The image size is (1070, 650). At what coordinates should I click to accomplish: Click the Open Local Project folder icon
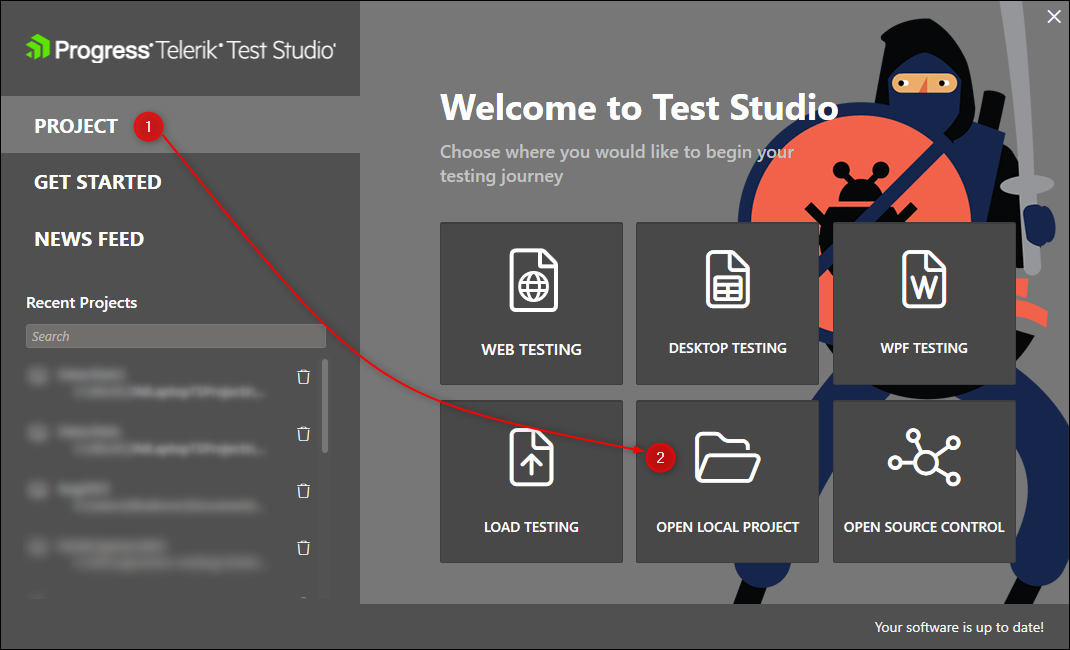pyautogui.click(x=727, y=458)
